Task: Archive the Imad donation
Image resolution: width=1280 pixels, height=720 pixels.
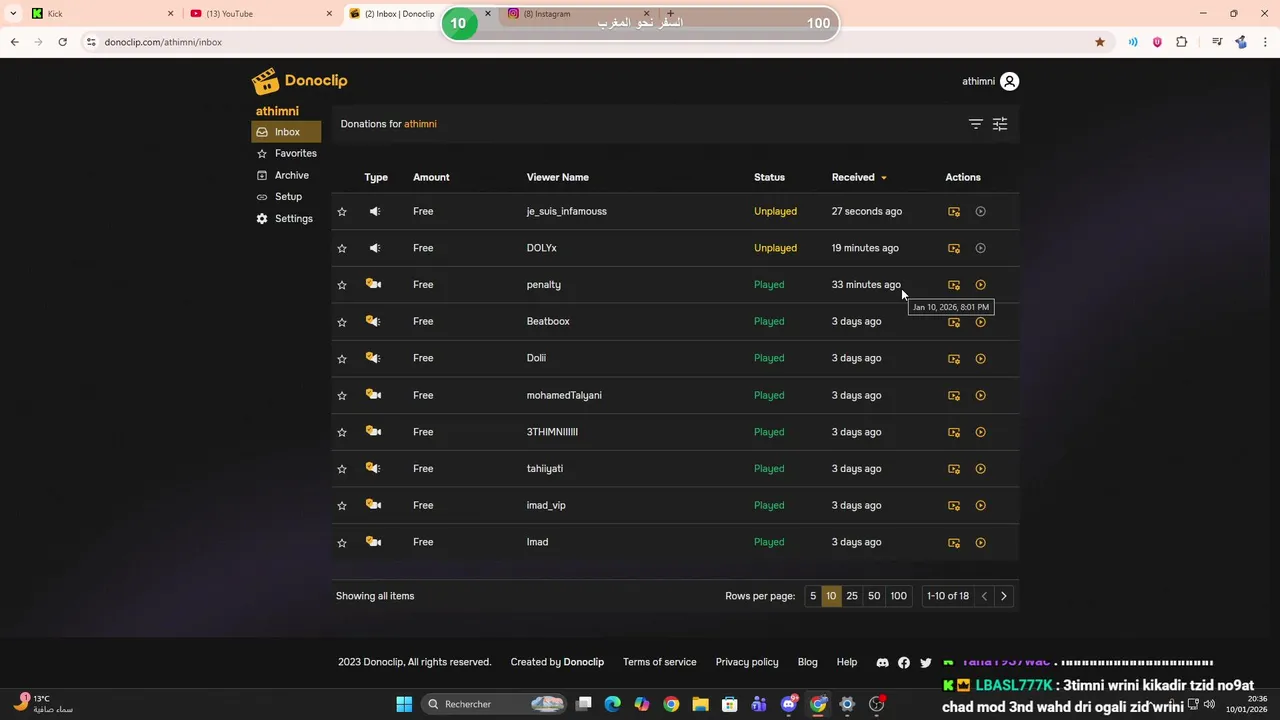Action: tap(954, 542)
